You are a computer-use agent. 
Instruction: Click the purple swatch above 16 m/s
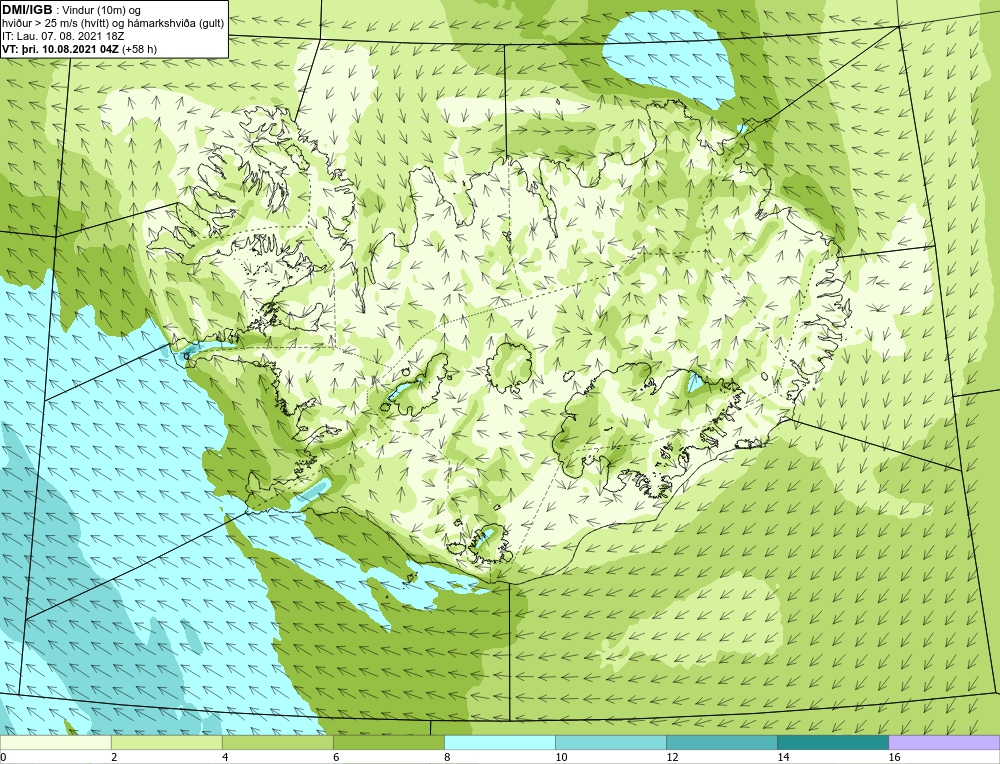(x=944, y=742)
